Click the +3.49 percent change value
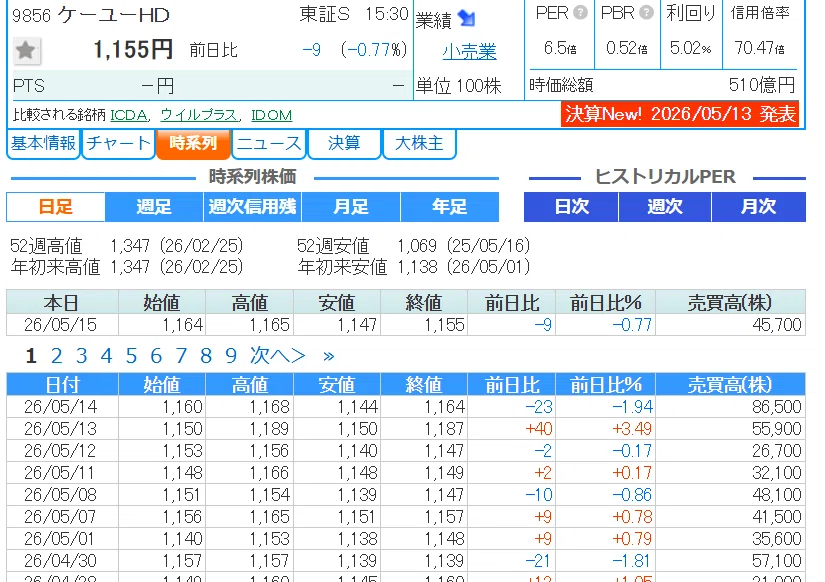 tap(632, 429)
